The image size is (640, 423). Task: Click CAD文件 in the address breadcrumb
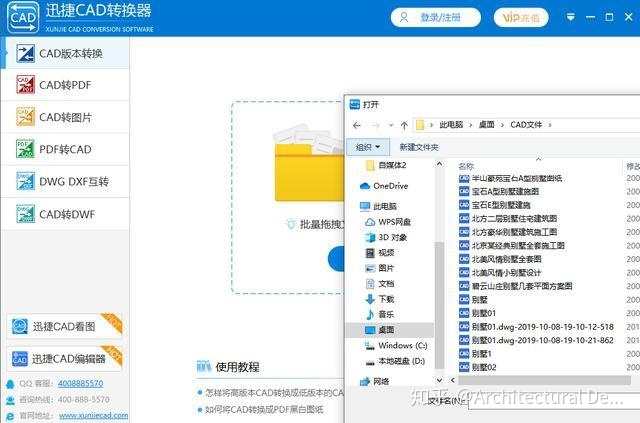526,125
